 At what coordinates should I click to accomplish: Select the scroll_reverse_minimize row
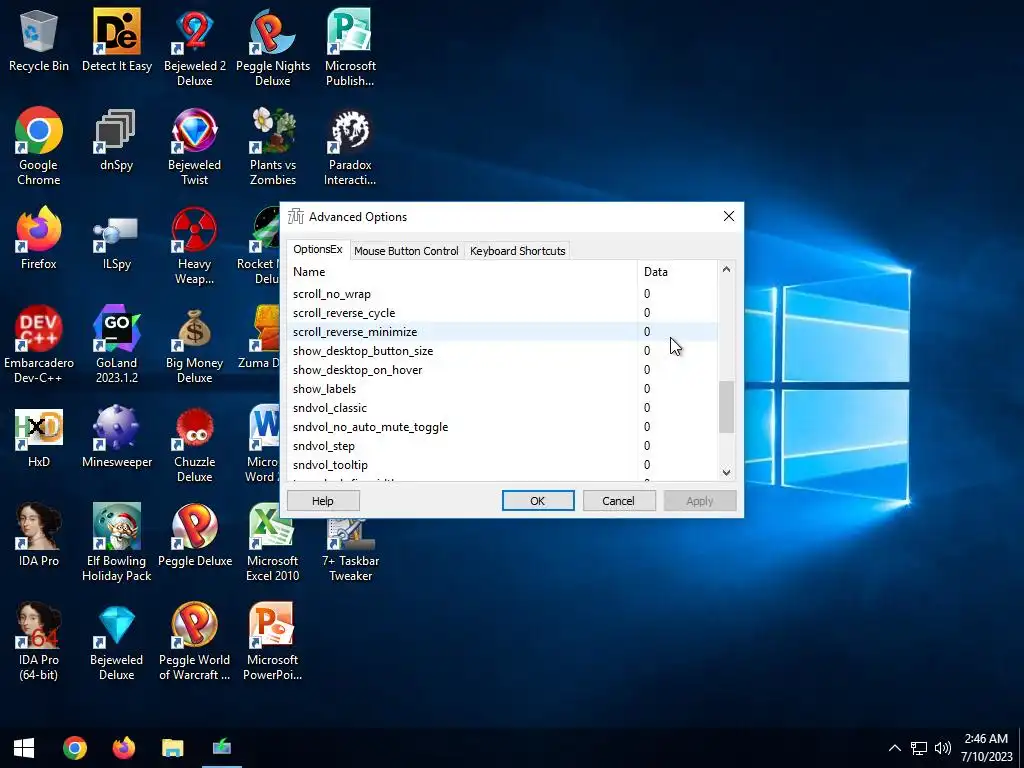click(x=502, y=332)
